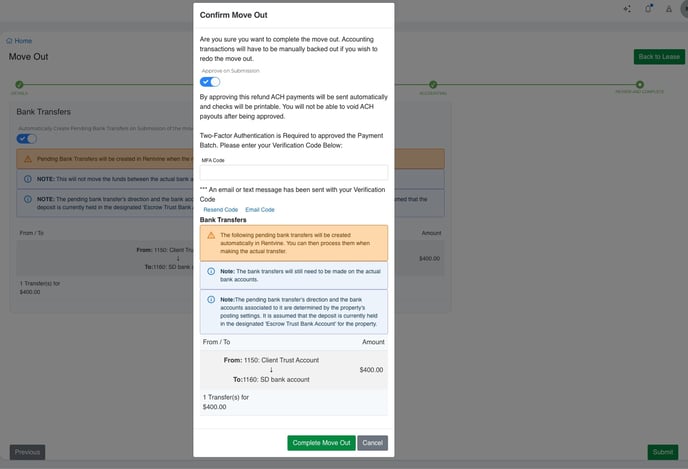Click the Resend Code link

[x=220, y=209]
